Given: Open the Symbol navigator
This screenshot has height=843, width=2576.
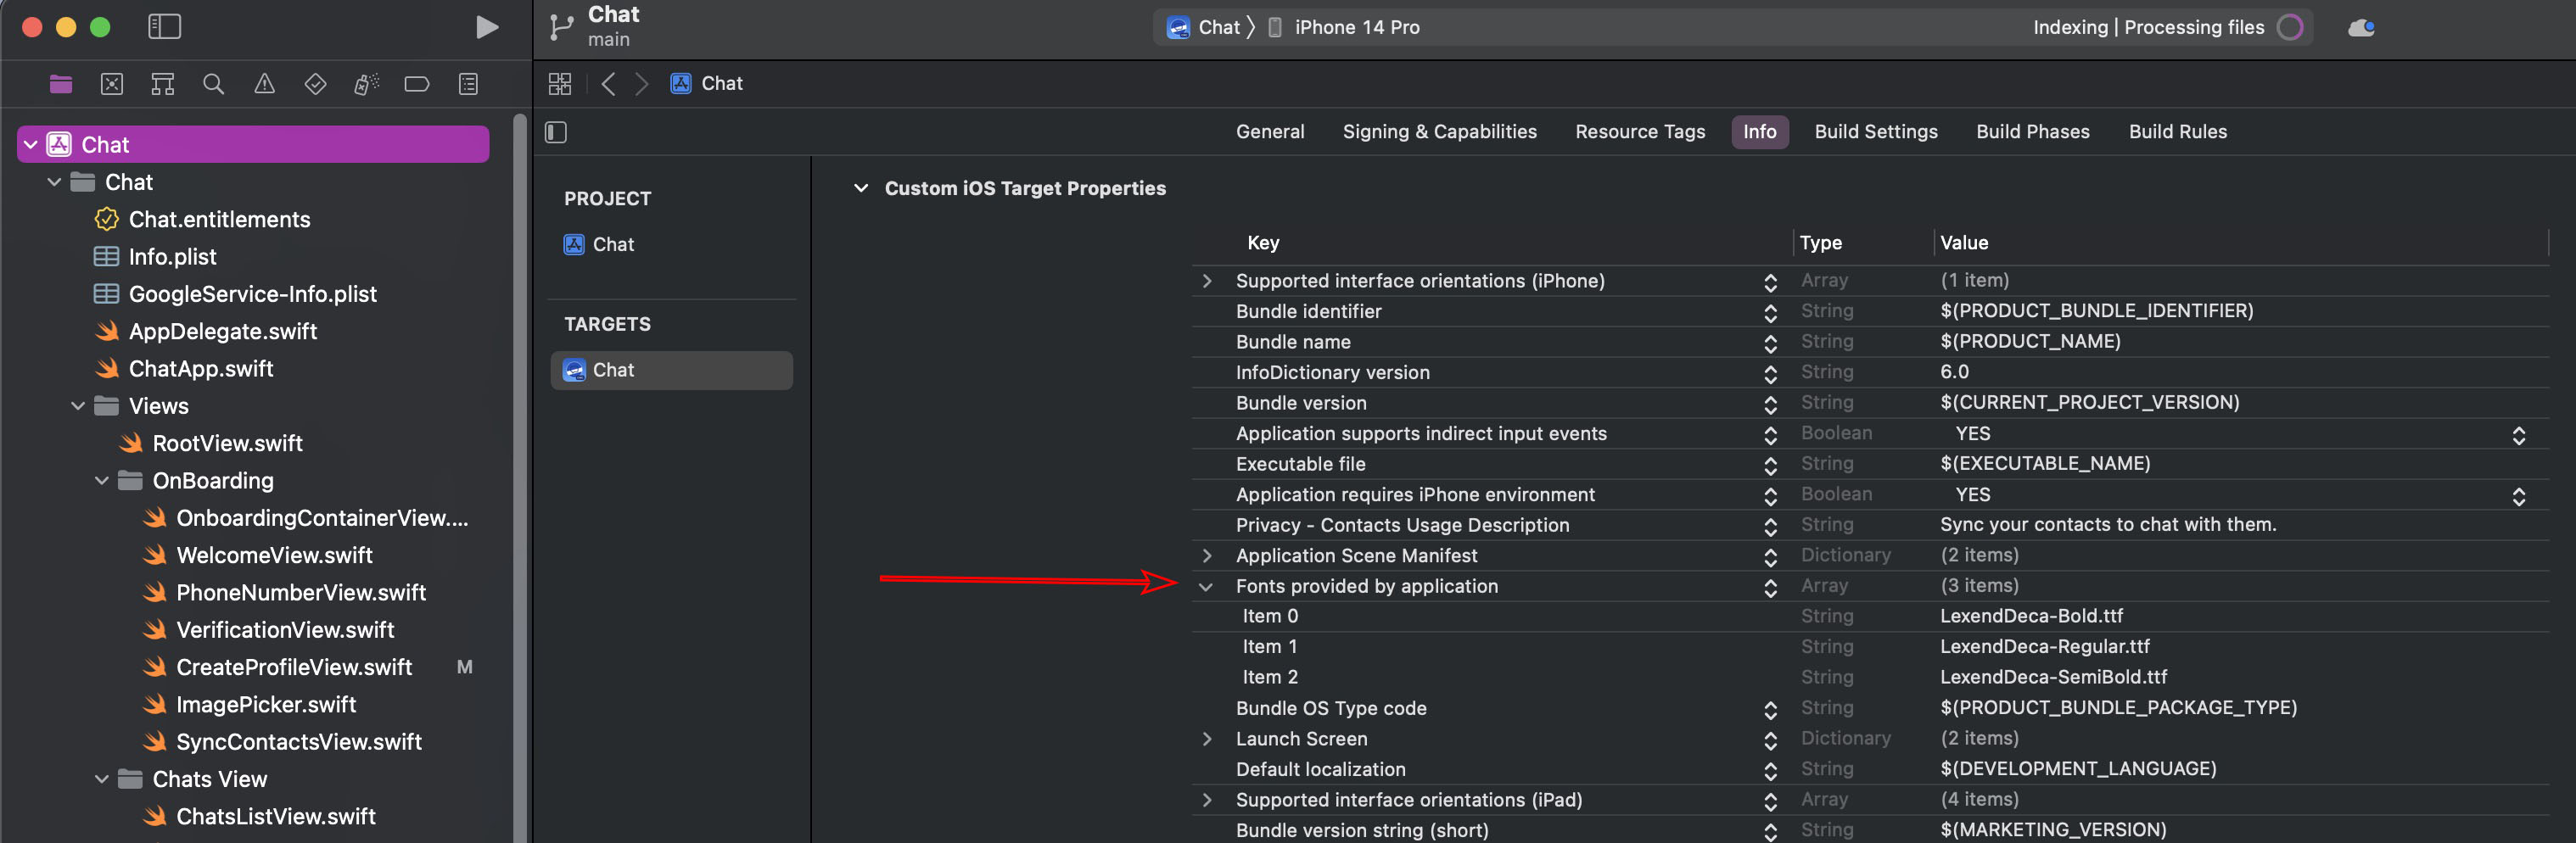Looking at the screenshot, I should [x=163, y=84].
